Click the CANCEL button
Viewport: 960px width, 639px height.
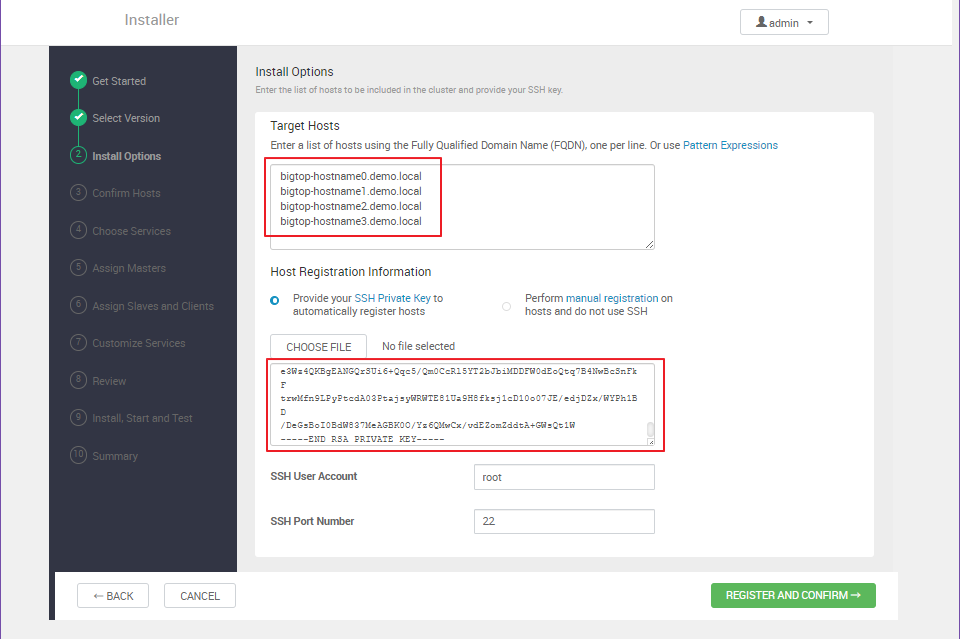click(200, 596)
